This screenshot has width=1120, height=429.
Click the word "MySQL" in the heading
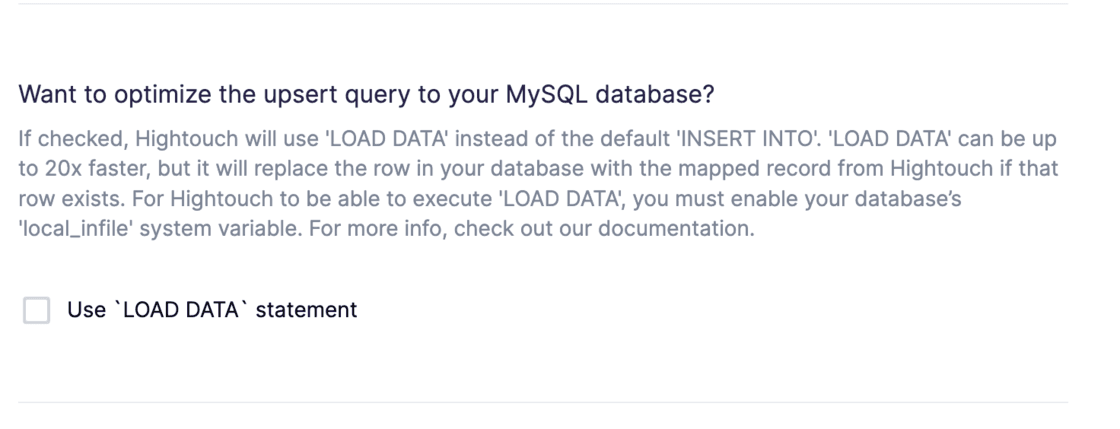[x=548, y=95]
